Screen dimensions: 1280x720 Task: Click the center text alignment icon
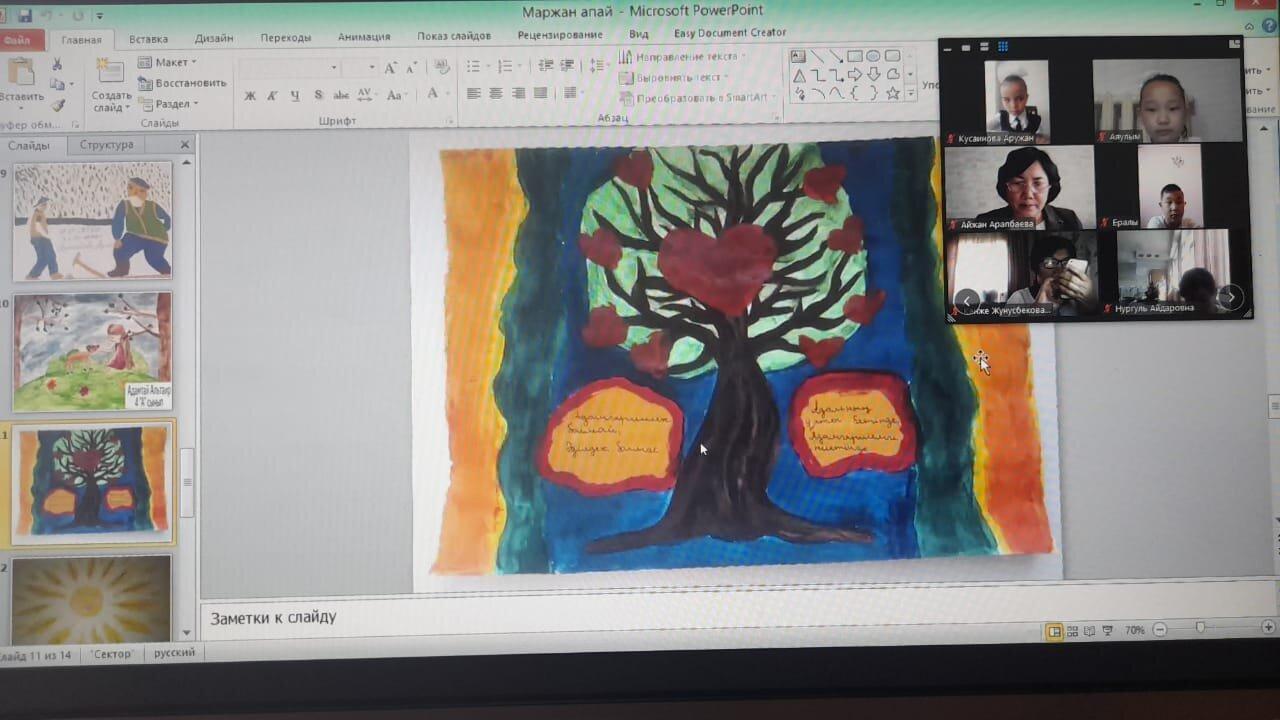pos(496,93)
